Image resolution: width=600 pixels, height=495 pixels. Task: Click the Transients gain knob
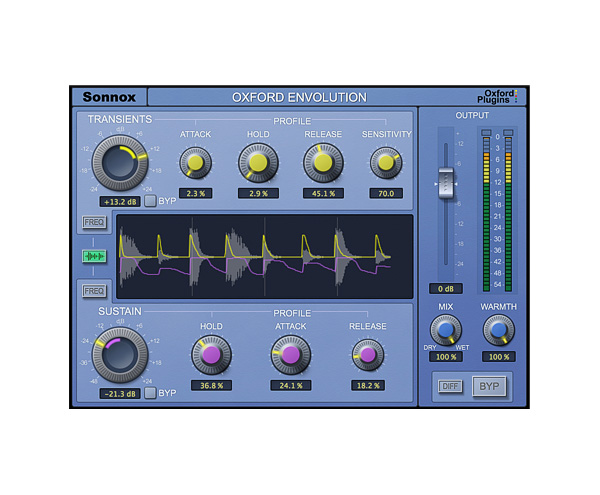pyautogui.click(x=120, y=163)
